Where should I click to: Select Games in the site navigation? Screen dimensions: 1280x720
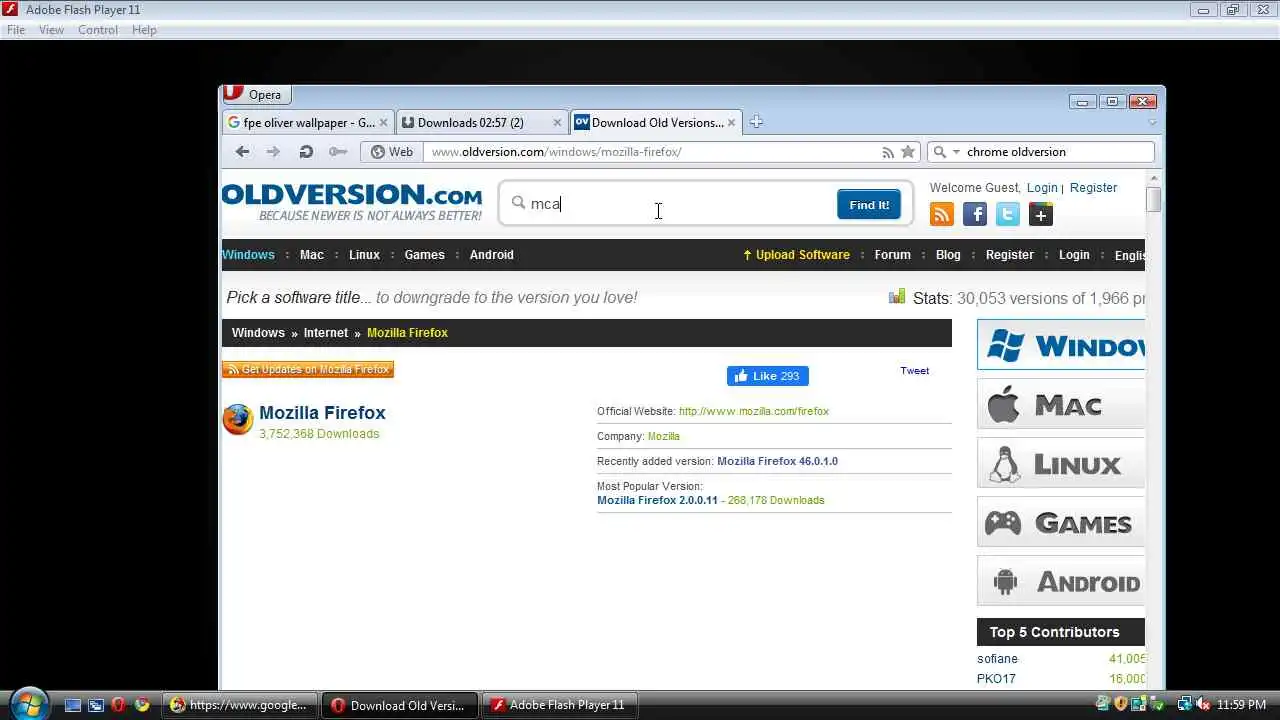424,255
